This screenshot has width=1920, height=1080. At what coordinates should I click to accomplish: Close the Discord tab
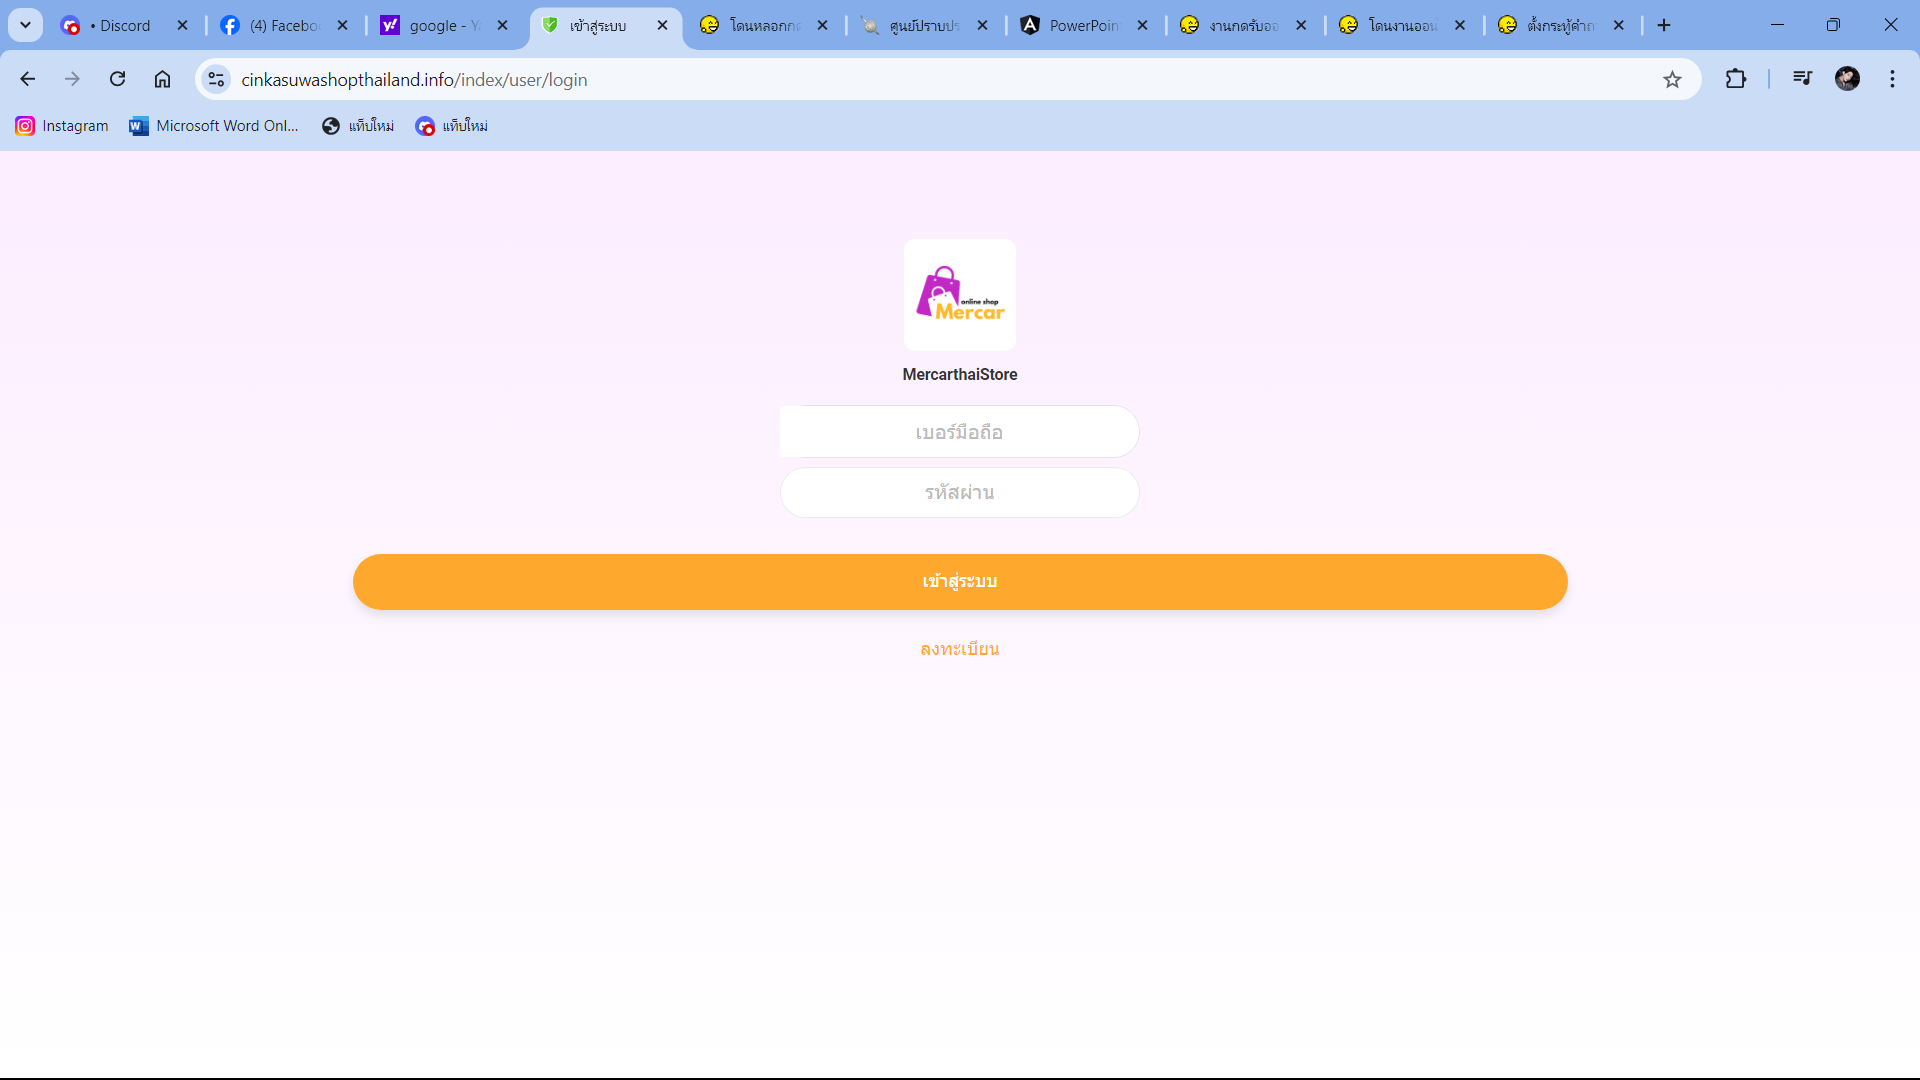(182, 25)
